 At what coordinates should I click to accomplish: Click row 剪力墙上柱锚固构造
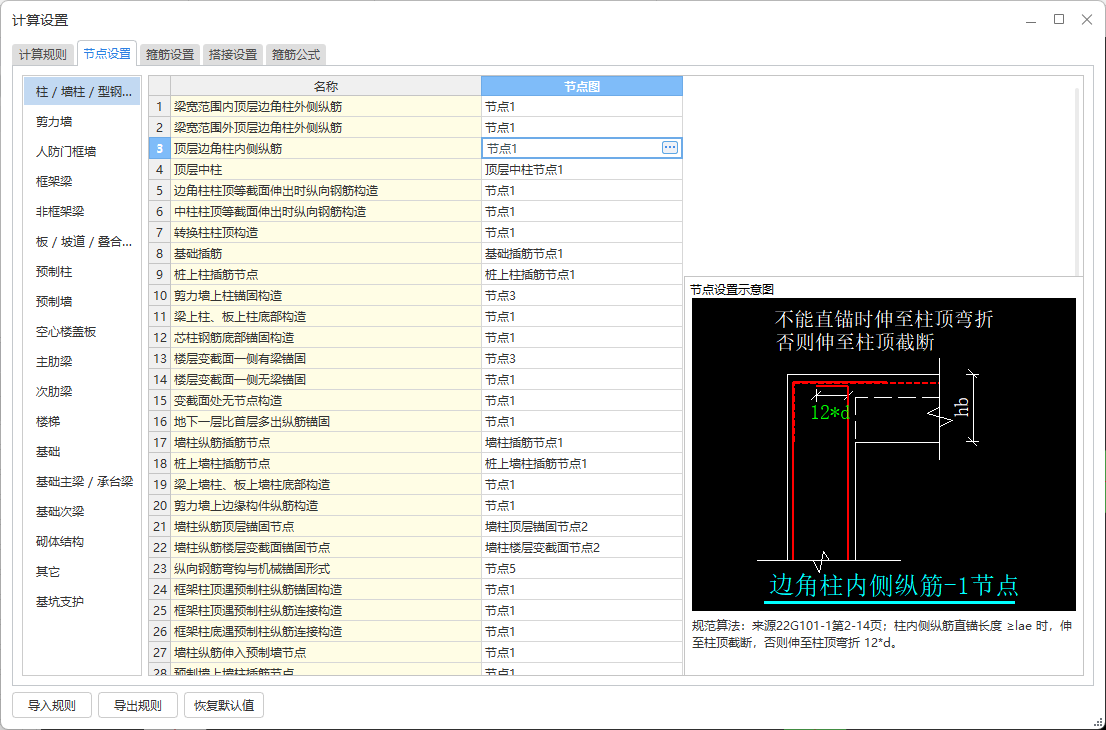click(415, 296)
